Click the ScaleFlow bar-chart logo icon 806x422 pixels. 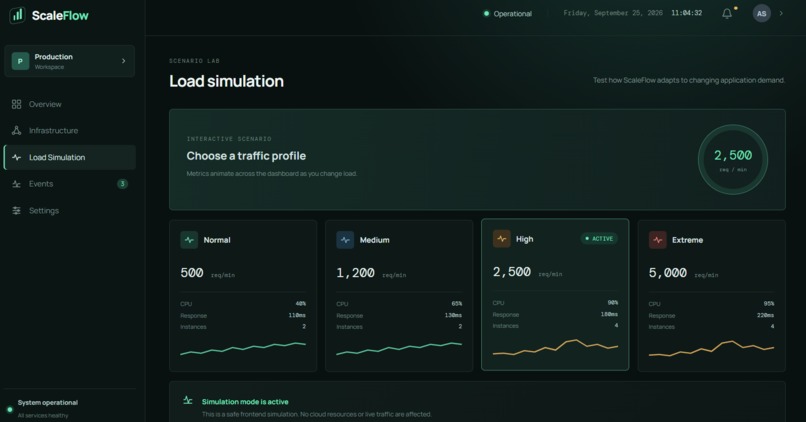pos(17,15)
